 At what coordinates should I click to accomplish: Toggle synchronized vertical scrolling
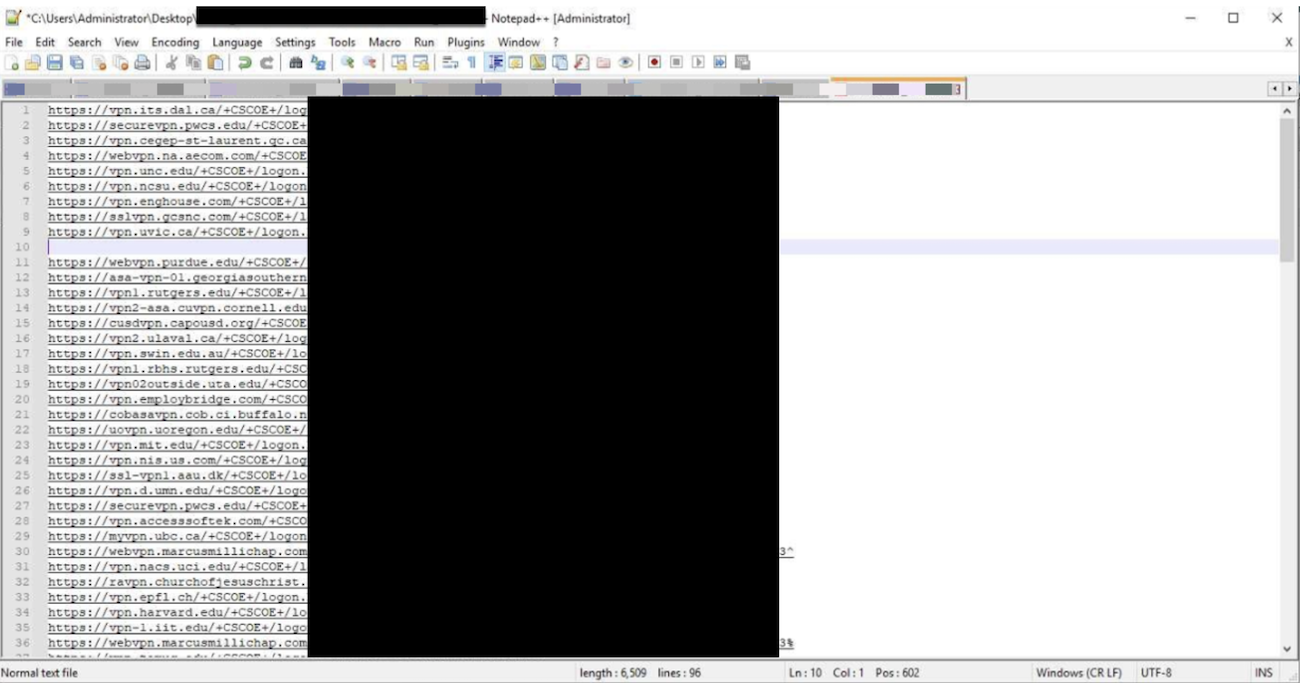[x=398, y=62]
